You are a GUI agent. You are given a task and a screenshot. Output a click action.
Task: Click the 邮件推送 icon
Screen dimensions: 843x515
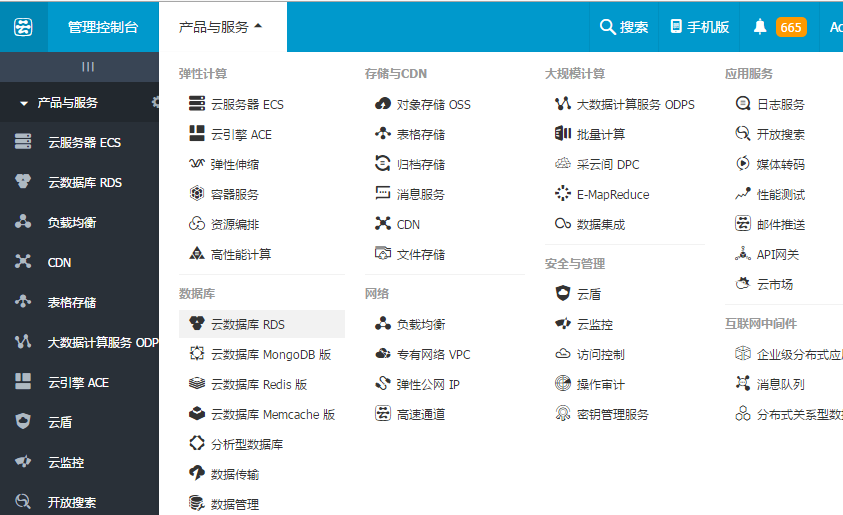pyautogui.click(x=743, y=223)
